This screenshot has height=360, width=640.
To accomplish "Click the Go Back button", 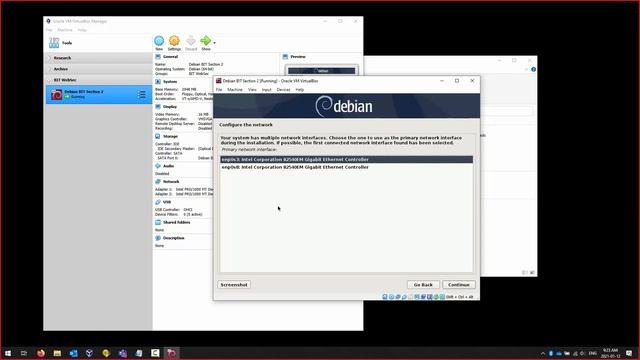I will pos(423,285).
